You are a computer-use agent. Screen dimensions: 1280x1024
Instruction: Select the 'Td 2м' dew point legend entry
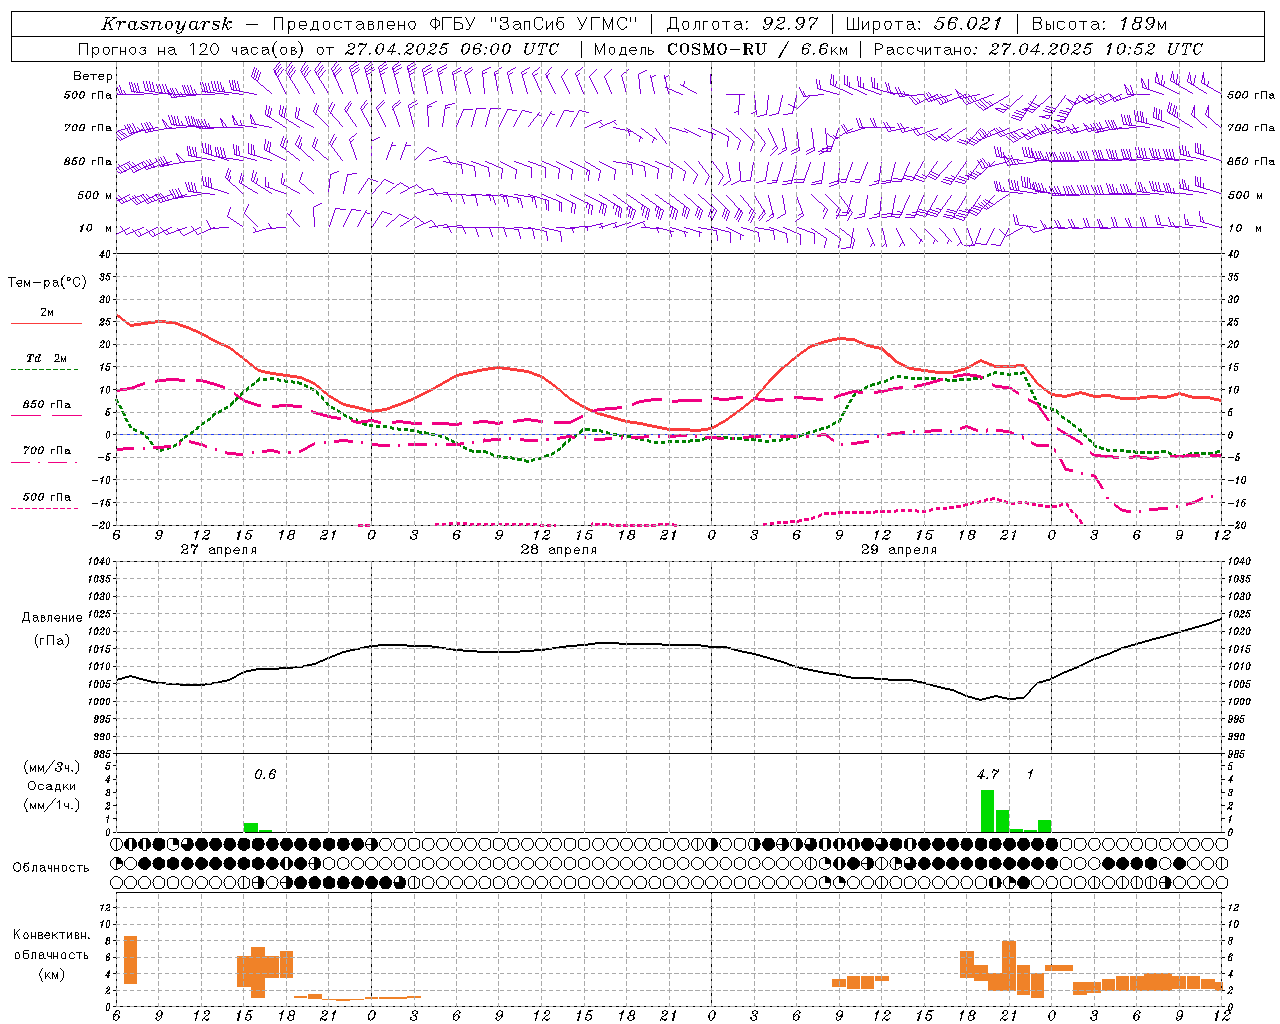46,358
